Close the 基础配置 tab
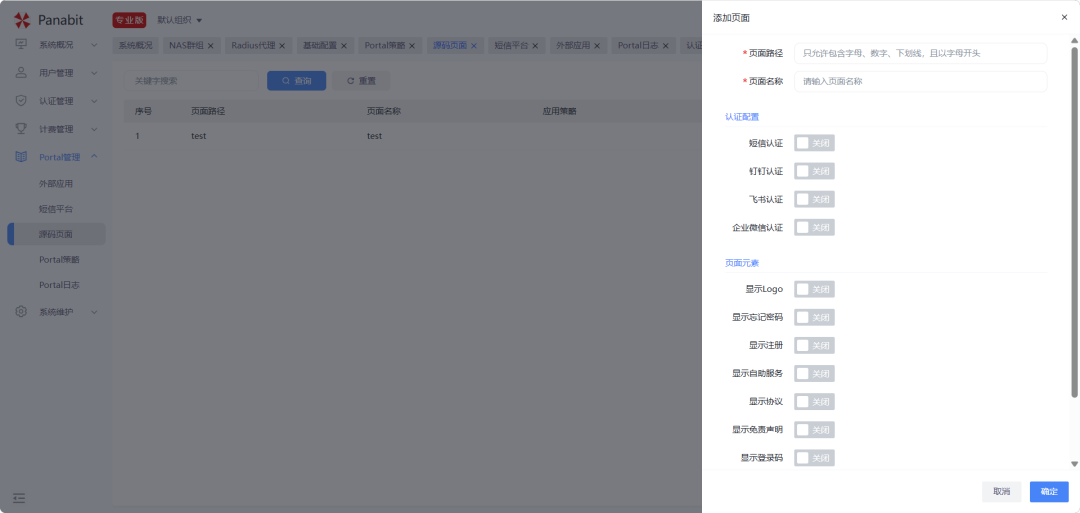This screenshot has width=1080, height=513. tap(344, 45)
